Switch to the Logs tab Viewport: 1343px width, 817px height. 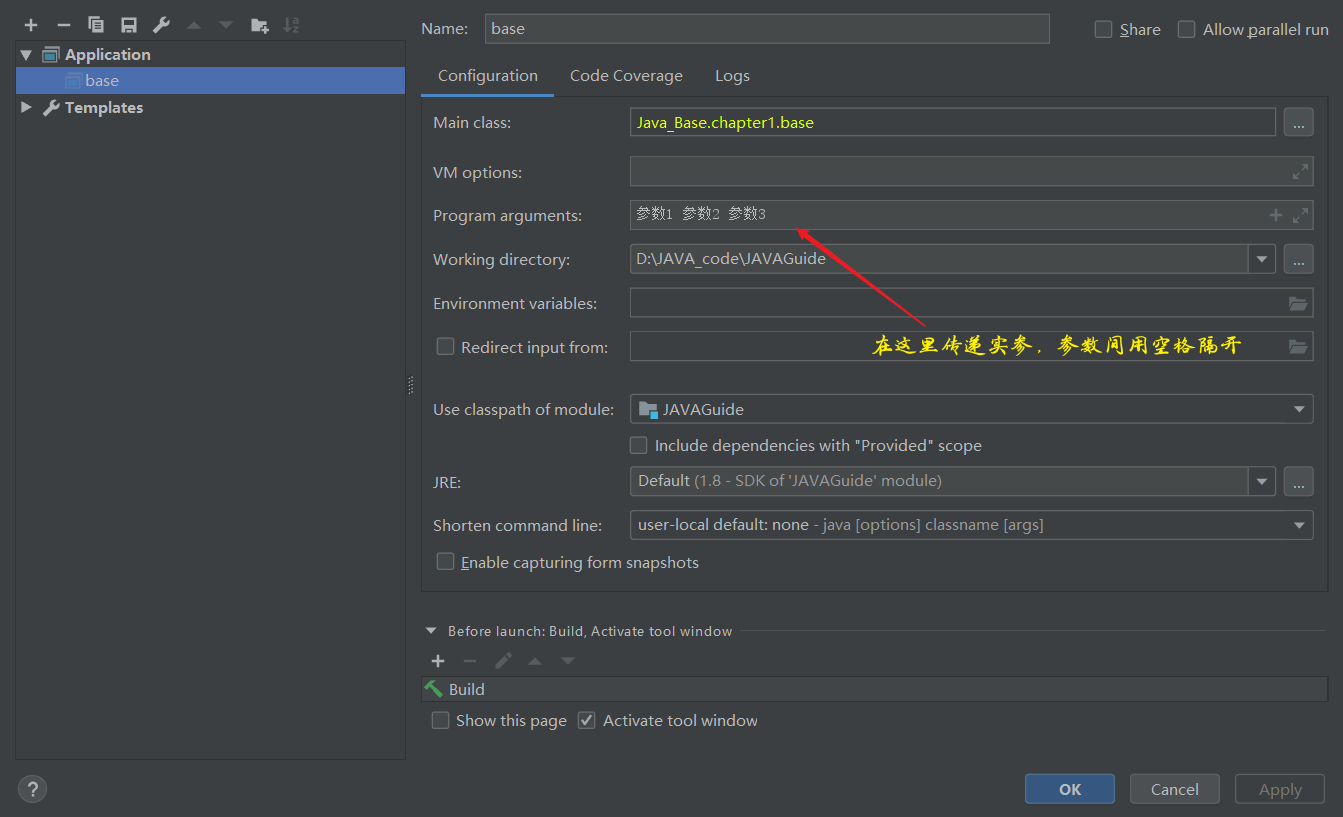click(732, 76)
